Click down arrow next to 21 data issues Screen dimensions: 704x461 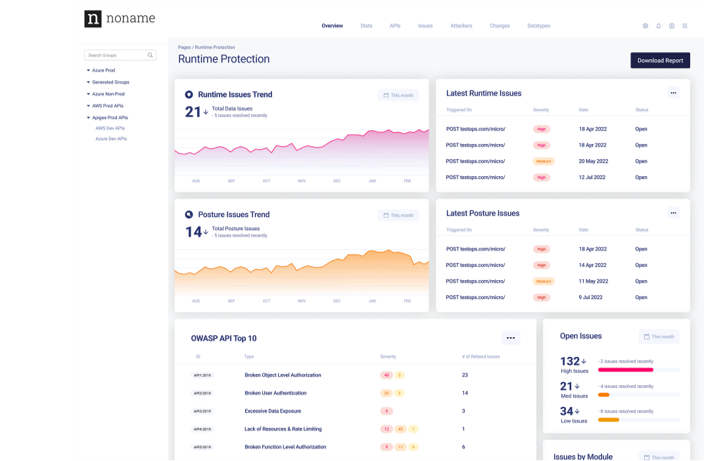(206, 112)
